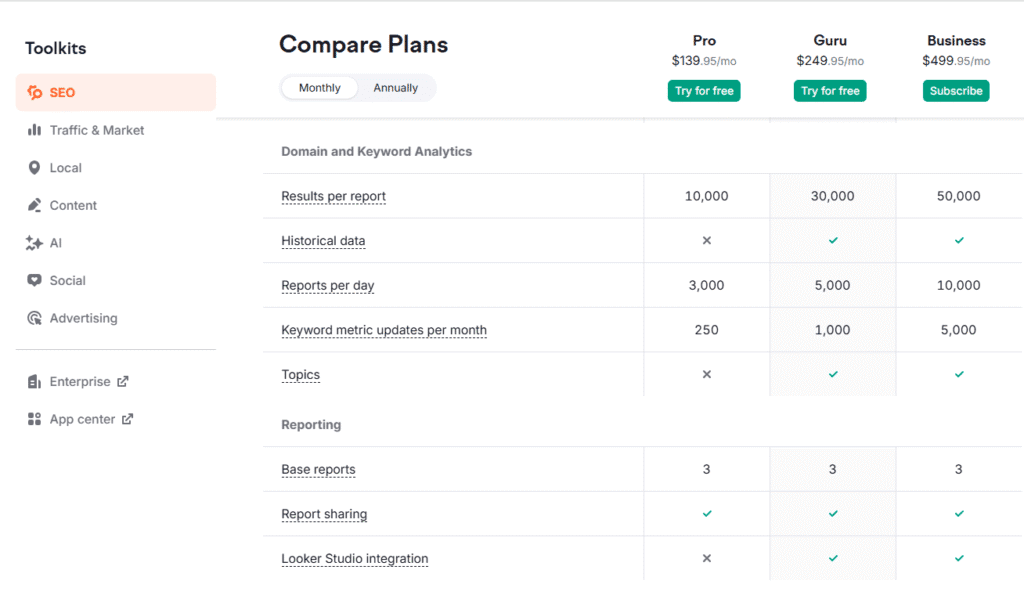Viewport: 1024px width, 595px height.
Task: Click the Historical data feature label
Action: 323,241
